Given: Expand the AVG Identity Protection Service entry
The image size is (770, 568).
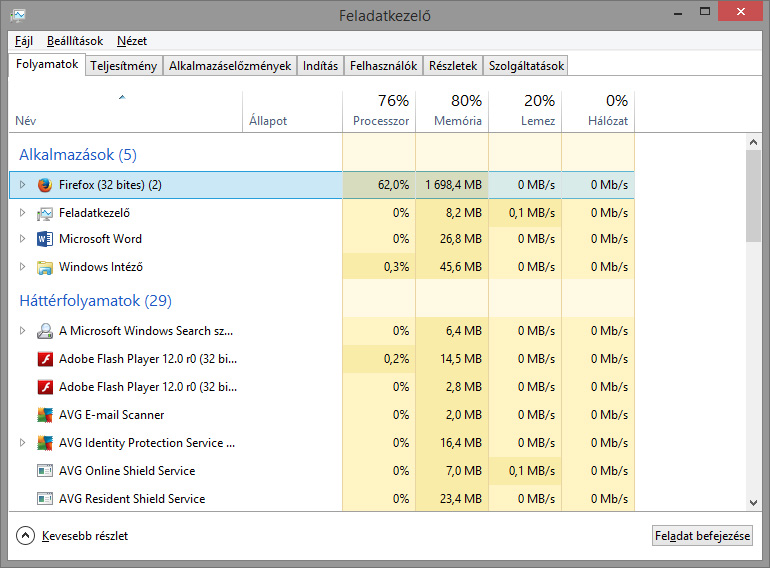Looking at the screenshot, I should coord(23,443).
